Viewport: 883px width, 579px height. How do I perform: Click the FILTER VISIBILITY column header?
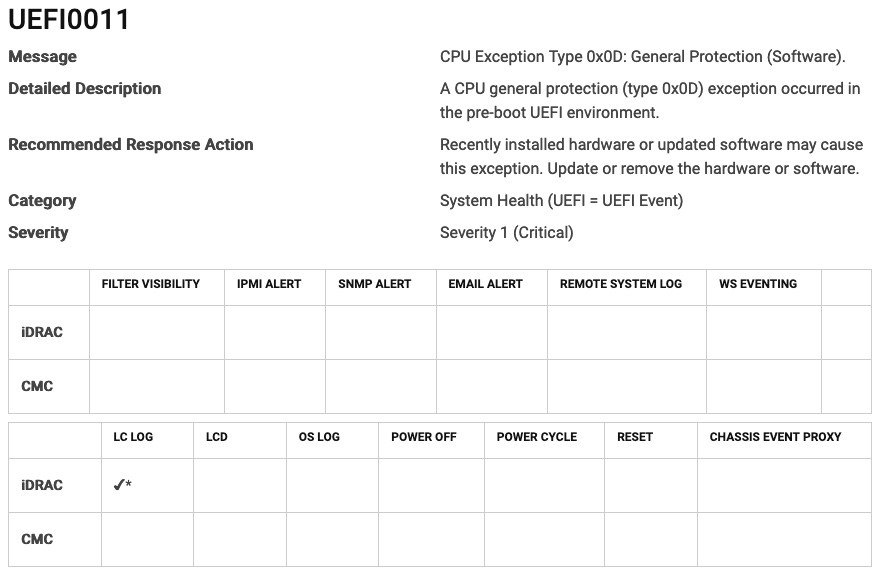pos(150,284)
